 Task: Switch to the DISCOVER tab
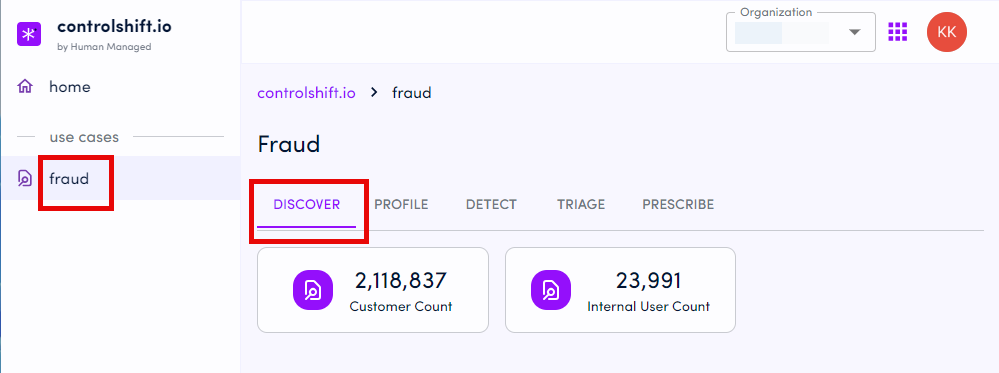[x=306, y=205]
